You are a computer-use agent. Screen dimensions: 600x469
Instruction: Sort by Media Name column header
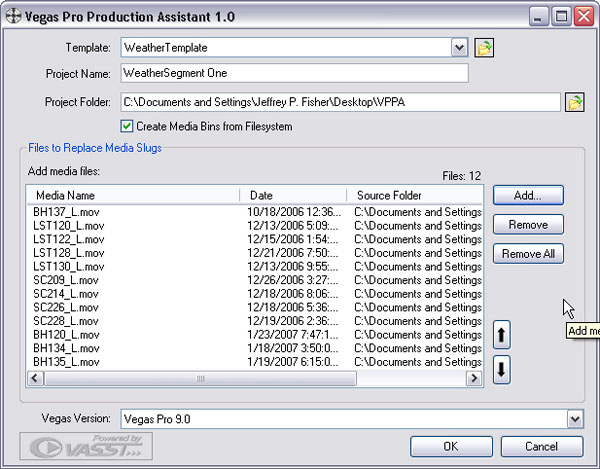[133, 195]
